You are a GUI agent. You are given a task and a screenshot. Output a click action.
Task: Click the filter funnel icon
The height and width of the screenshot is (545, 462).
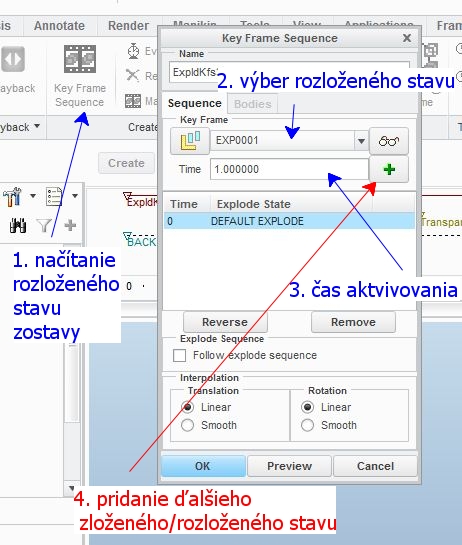tap(44, 226)
